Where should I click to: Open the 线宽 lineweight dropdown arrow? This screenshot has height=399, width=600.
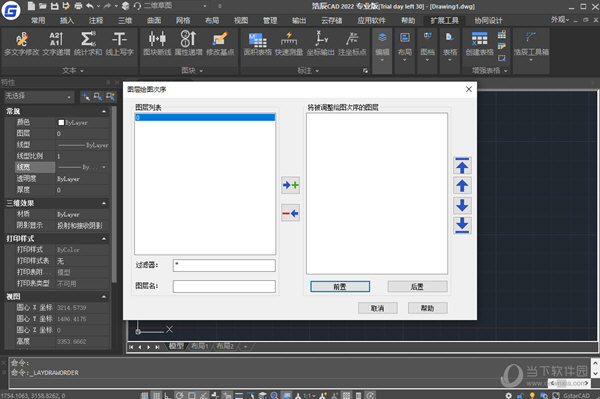(104, 167)
